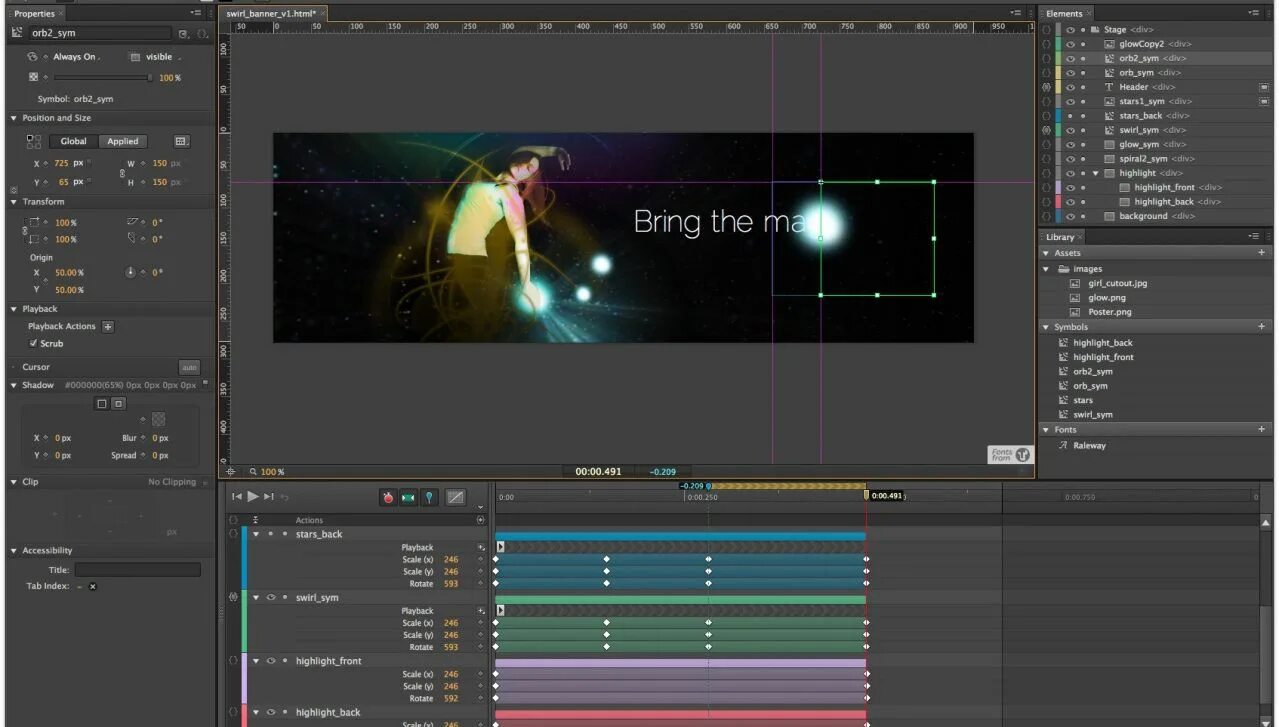Open the Always On display dropdown
Image resolution: width=1279 pixels, height=727 pixels.
coord(76,57)
